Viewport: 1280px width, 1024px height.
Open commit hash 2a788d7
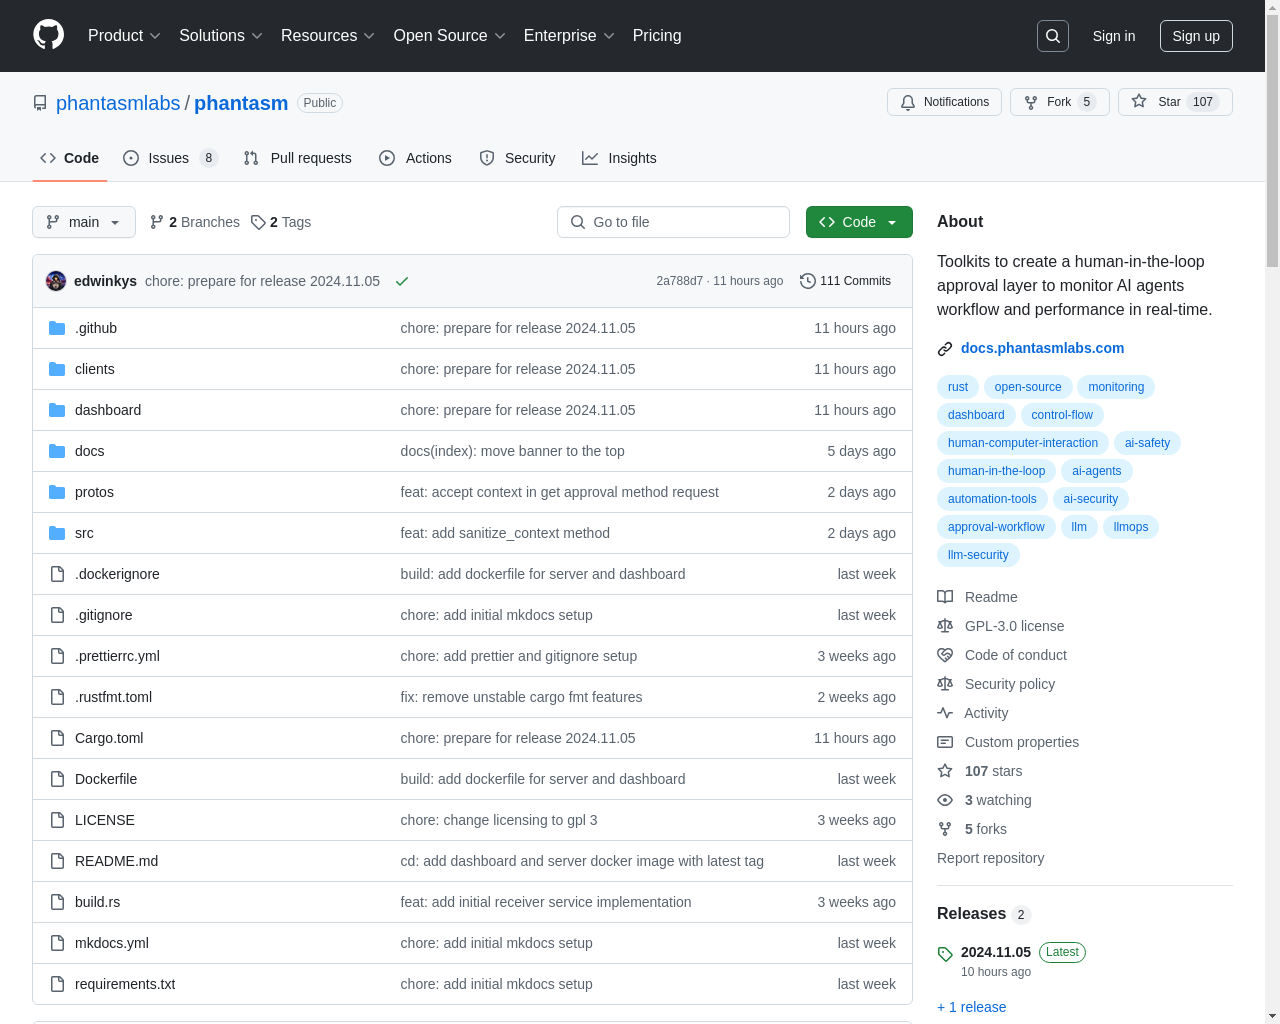pos(679,281)
